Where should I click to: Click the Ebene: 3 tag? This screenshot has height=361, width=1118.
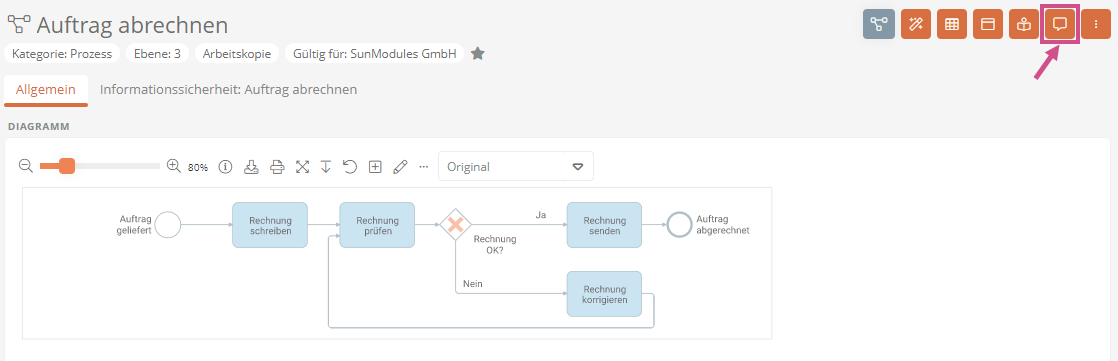point(157,54)
